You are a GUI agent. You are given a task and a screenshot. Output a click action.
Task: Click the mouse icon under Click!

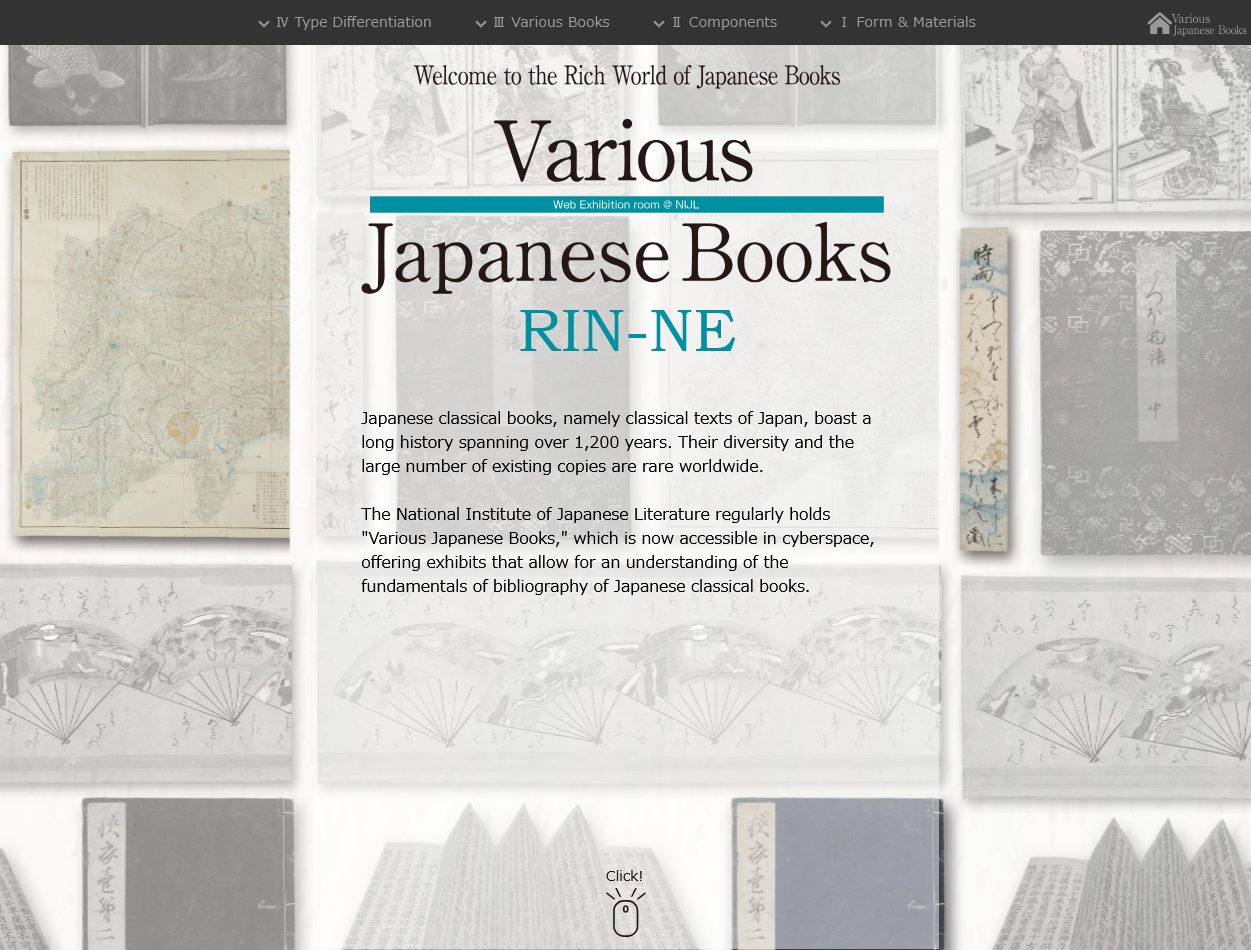(x=625, y=915)
